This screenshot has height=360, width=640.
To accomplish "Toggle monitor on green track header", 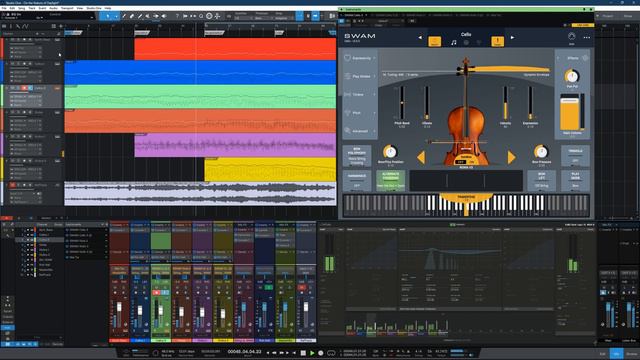I will pos(30,88).
